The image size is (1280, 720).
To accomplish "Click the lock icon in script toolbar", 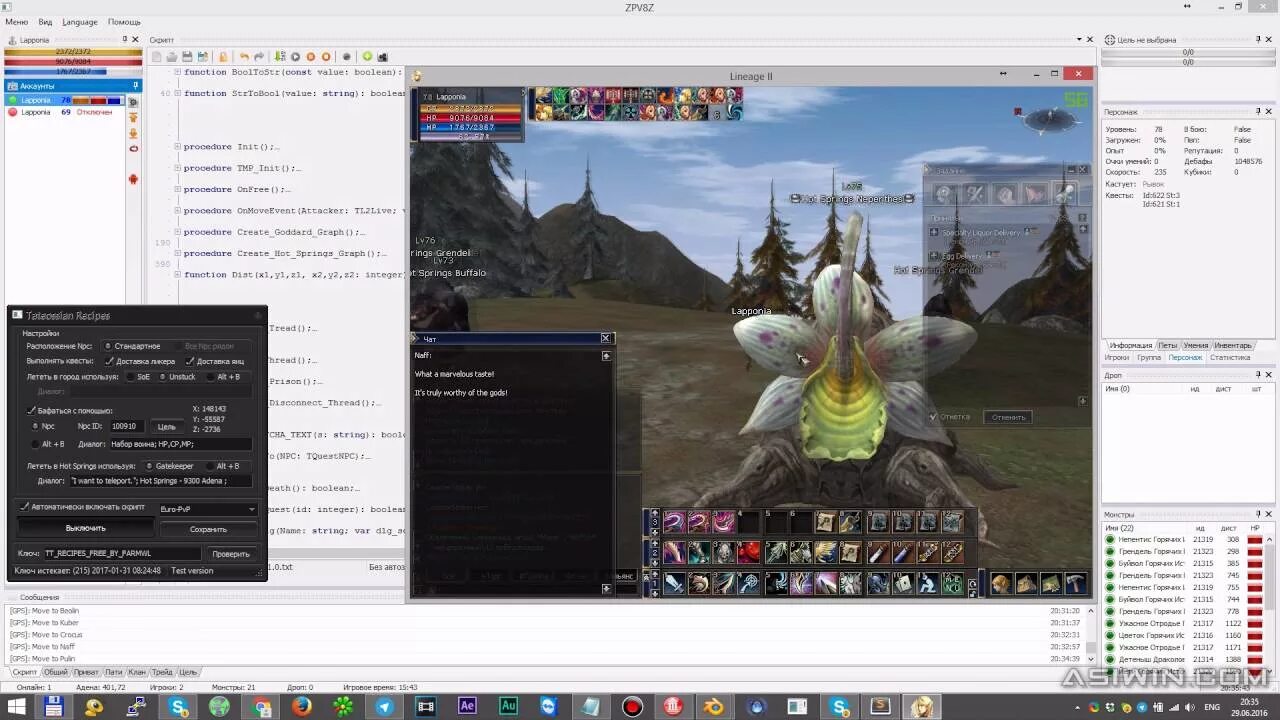I will [x=223, y=57].
